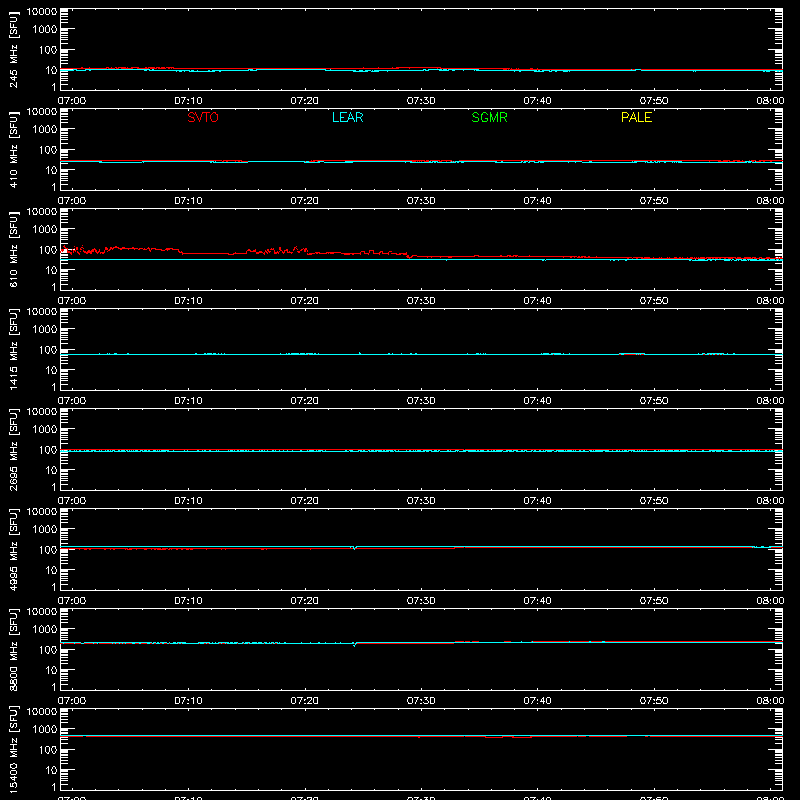This screenshot has height=800, width=800.
Task: Click 07:50 tick under the 2695 MHz panel
Action: coord(654,501)
